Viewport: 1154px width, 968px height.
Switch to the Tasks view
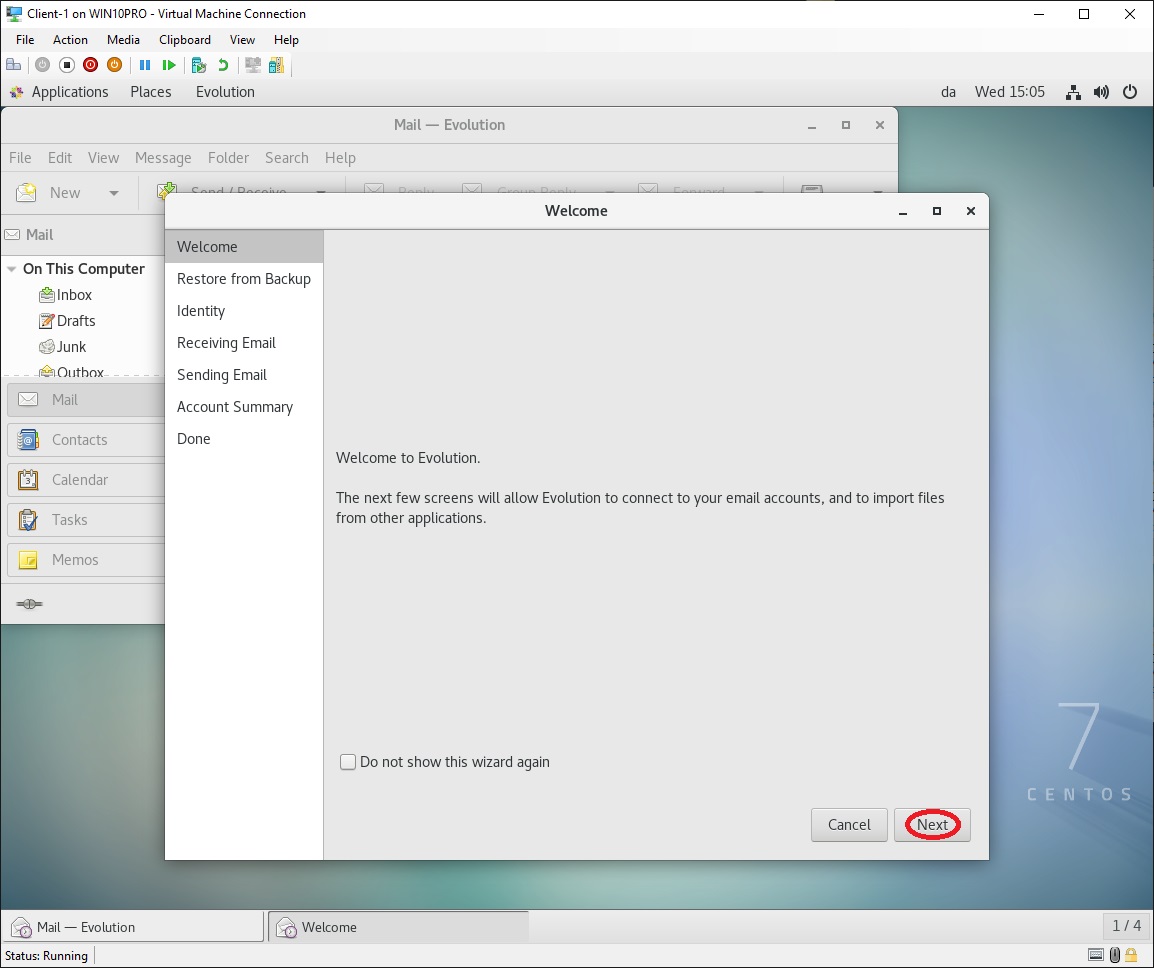(x=85, y=520)
